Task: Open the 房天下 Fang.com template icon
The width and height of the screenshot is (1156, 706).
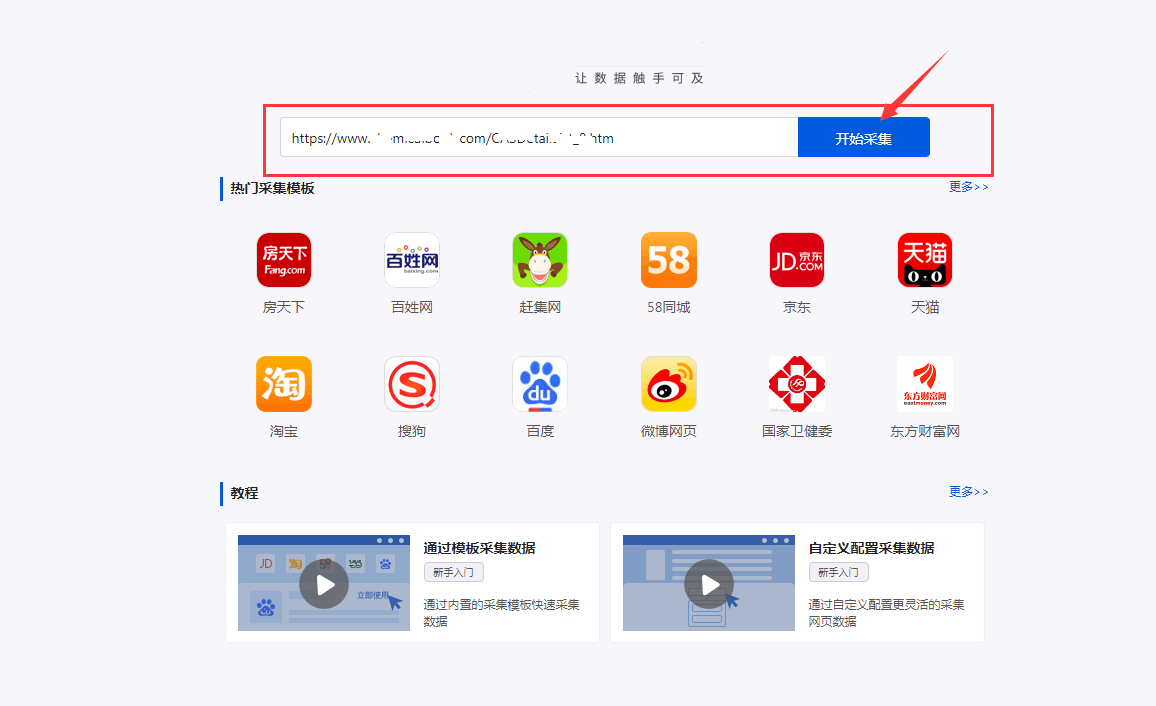Action: click(284, 260)
